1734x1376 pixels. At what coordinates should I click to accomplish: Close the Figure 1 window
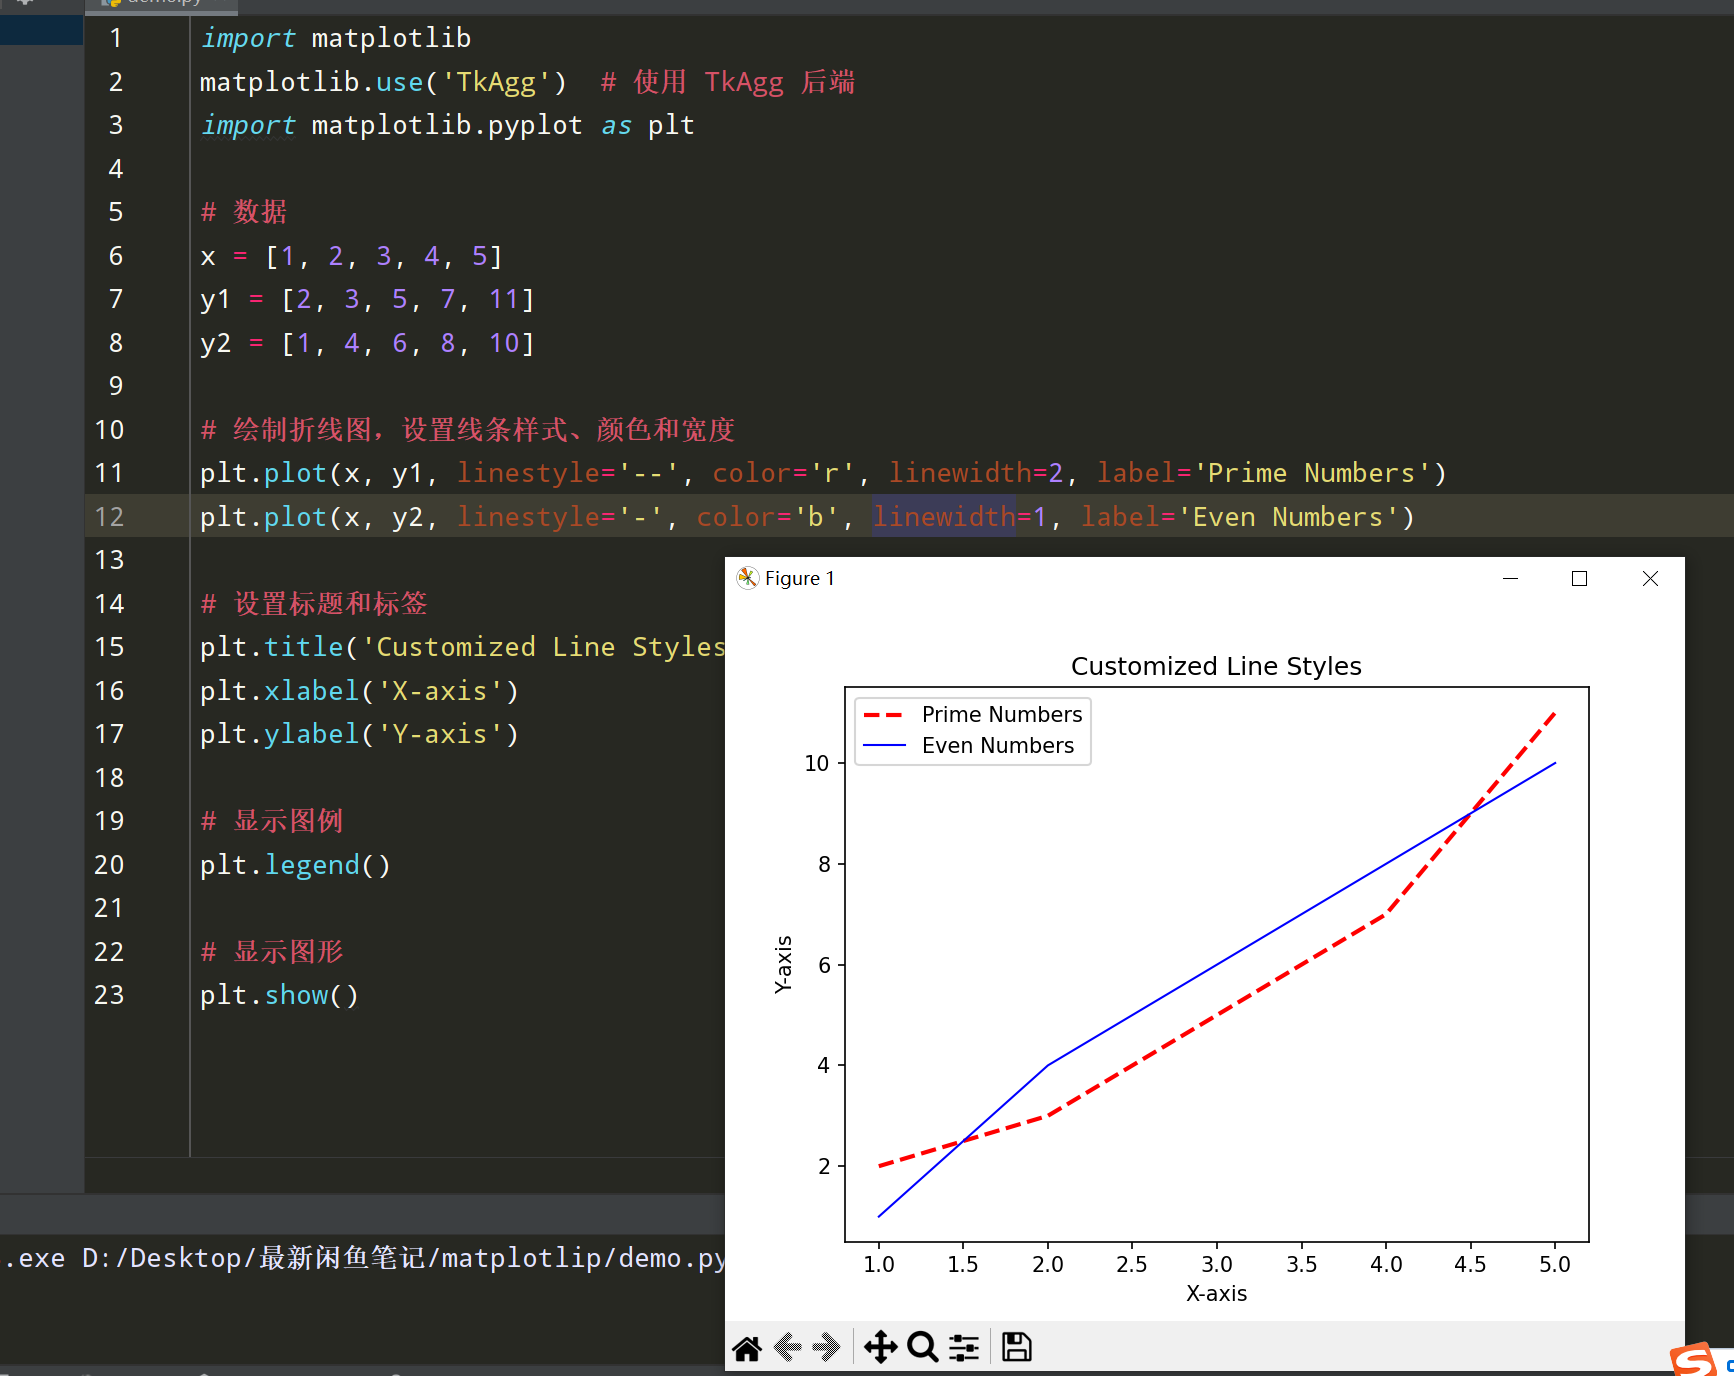point(1650,578)
